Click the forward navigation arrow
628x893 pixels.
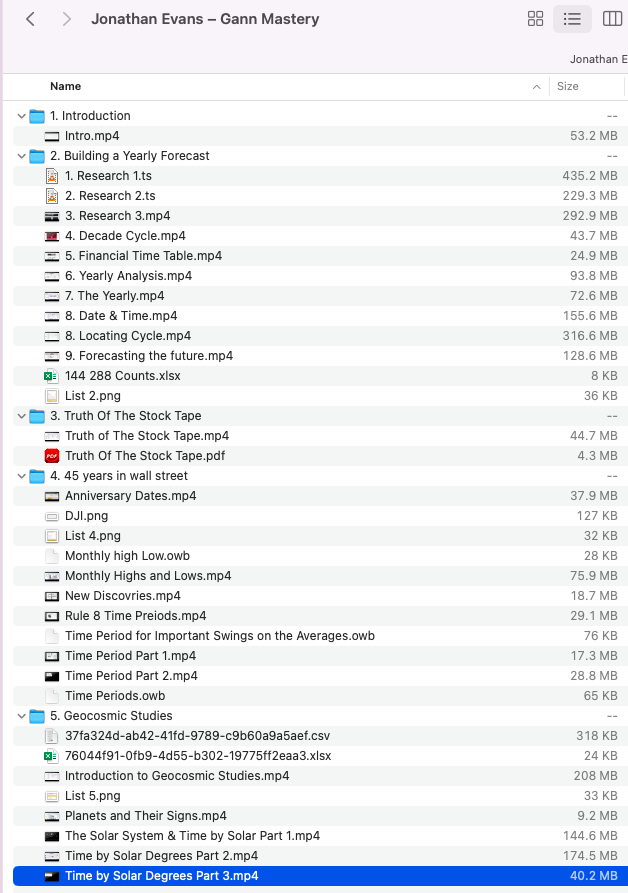66,19
